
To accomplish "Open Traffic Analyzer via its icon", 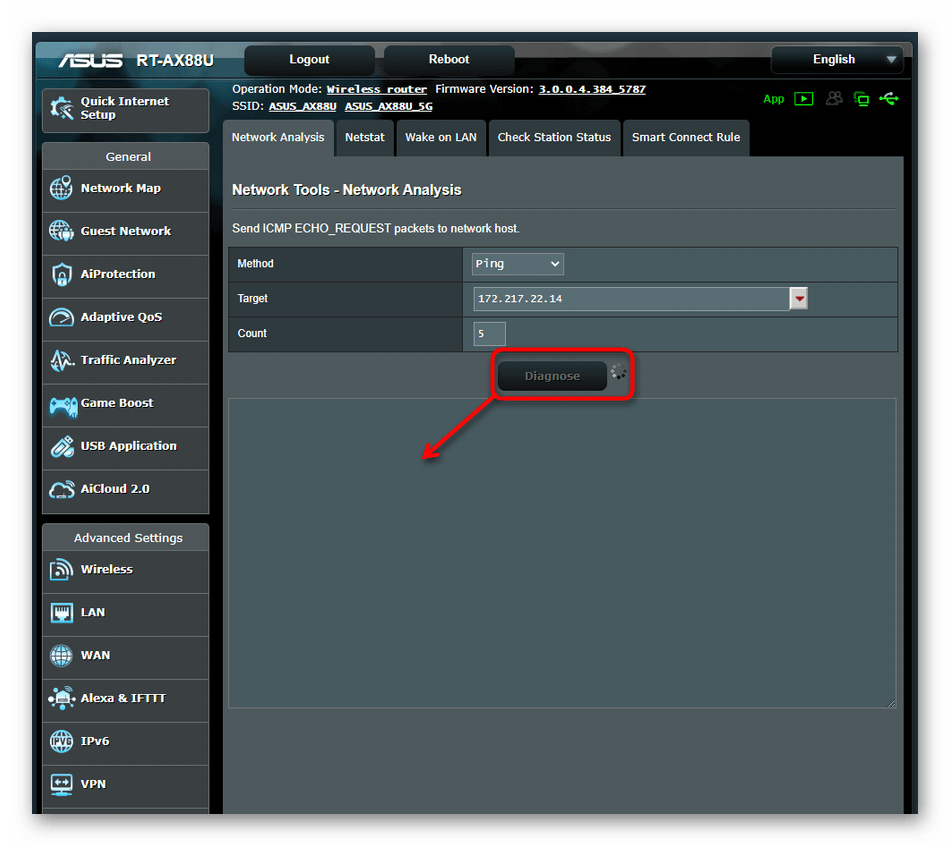I will (x=62, y=361).
